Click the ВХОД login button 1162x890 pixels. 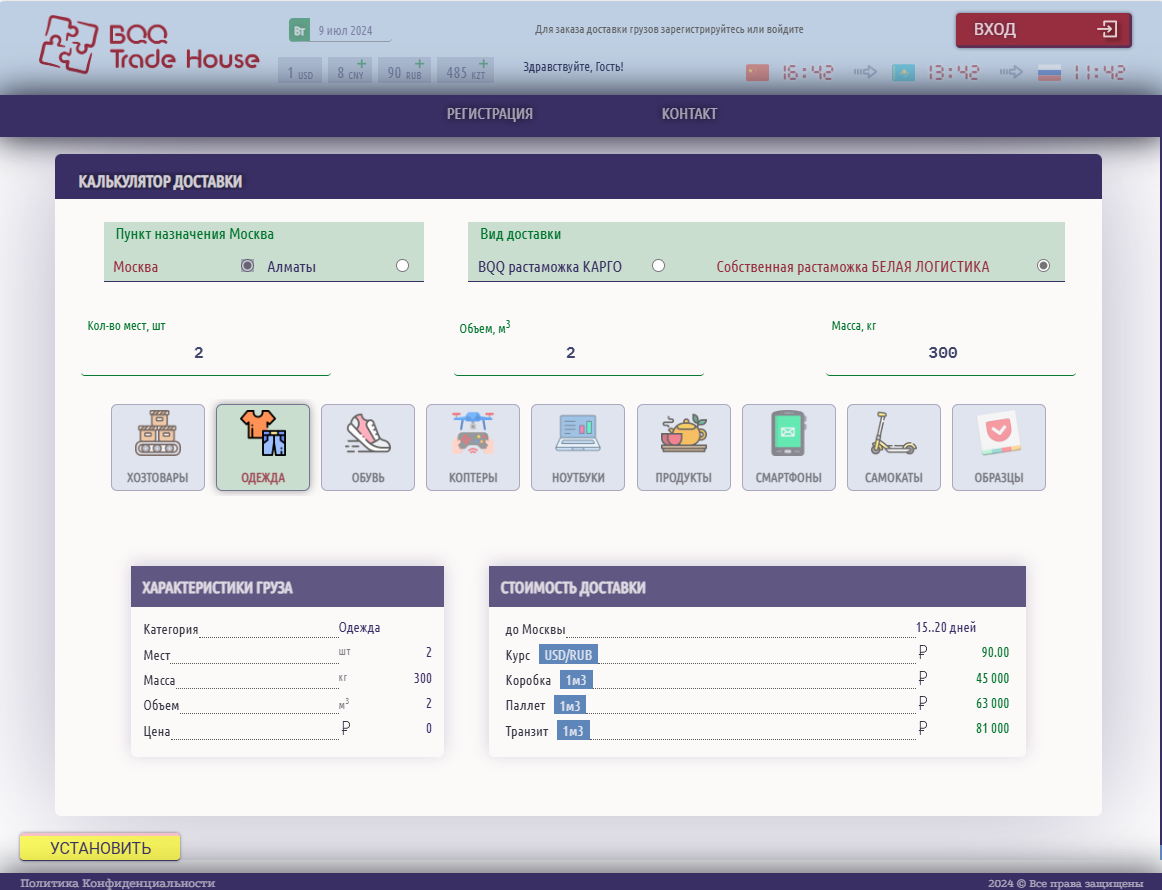(x=1043, y=30)
